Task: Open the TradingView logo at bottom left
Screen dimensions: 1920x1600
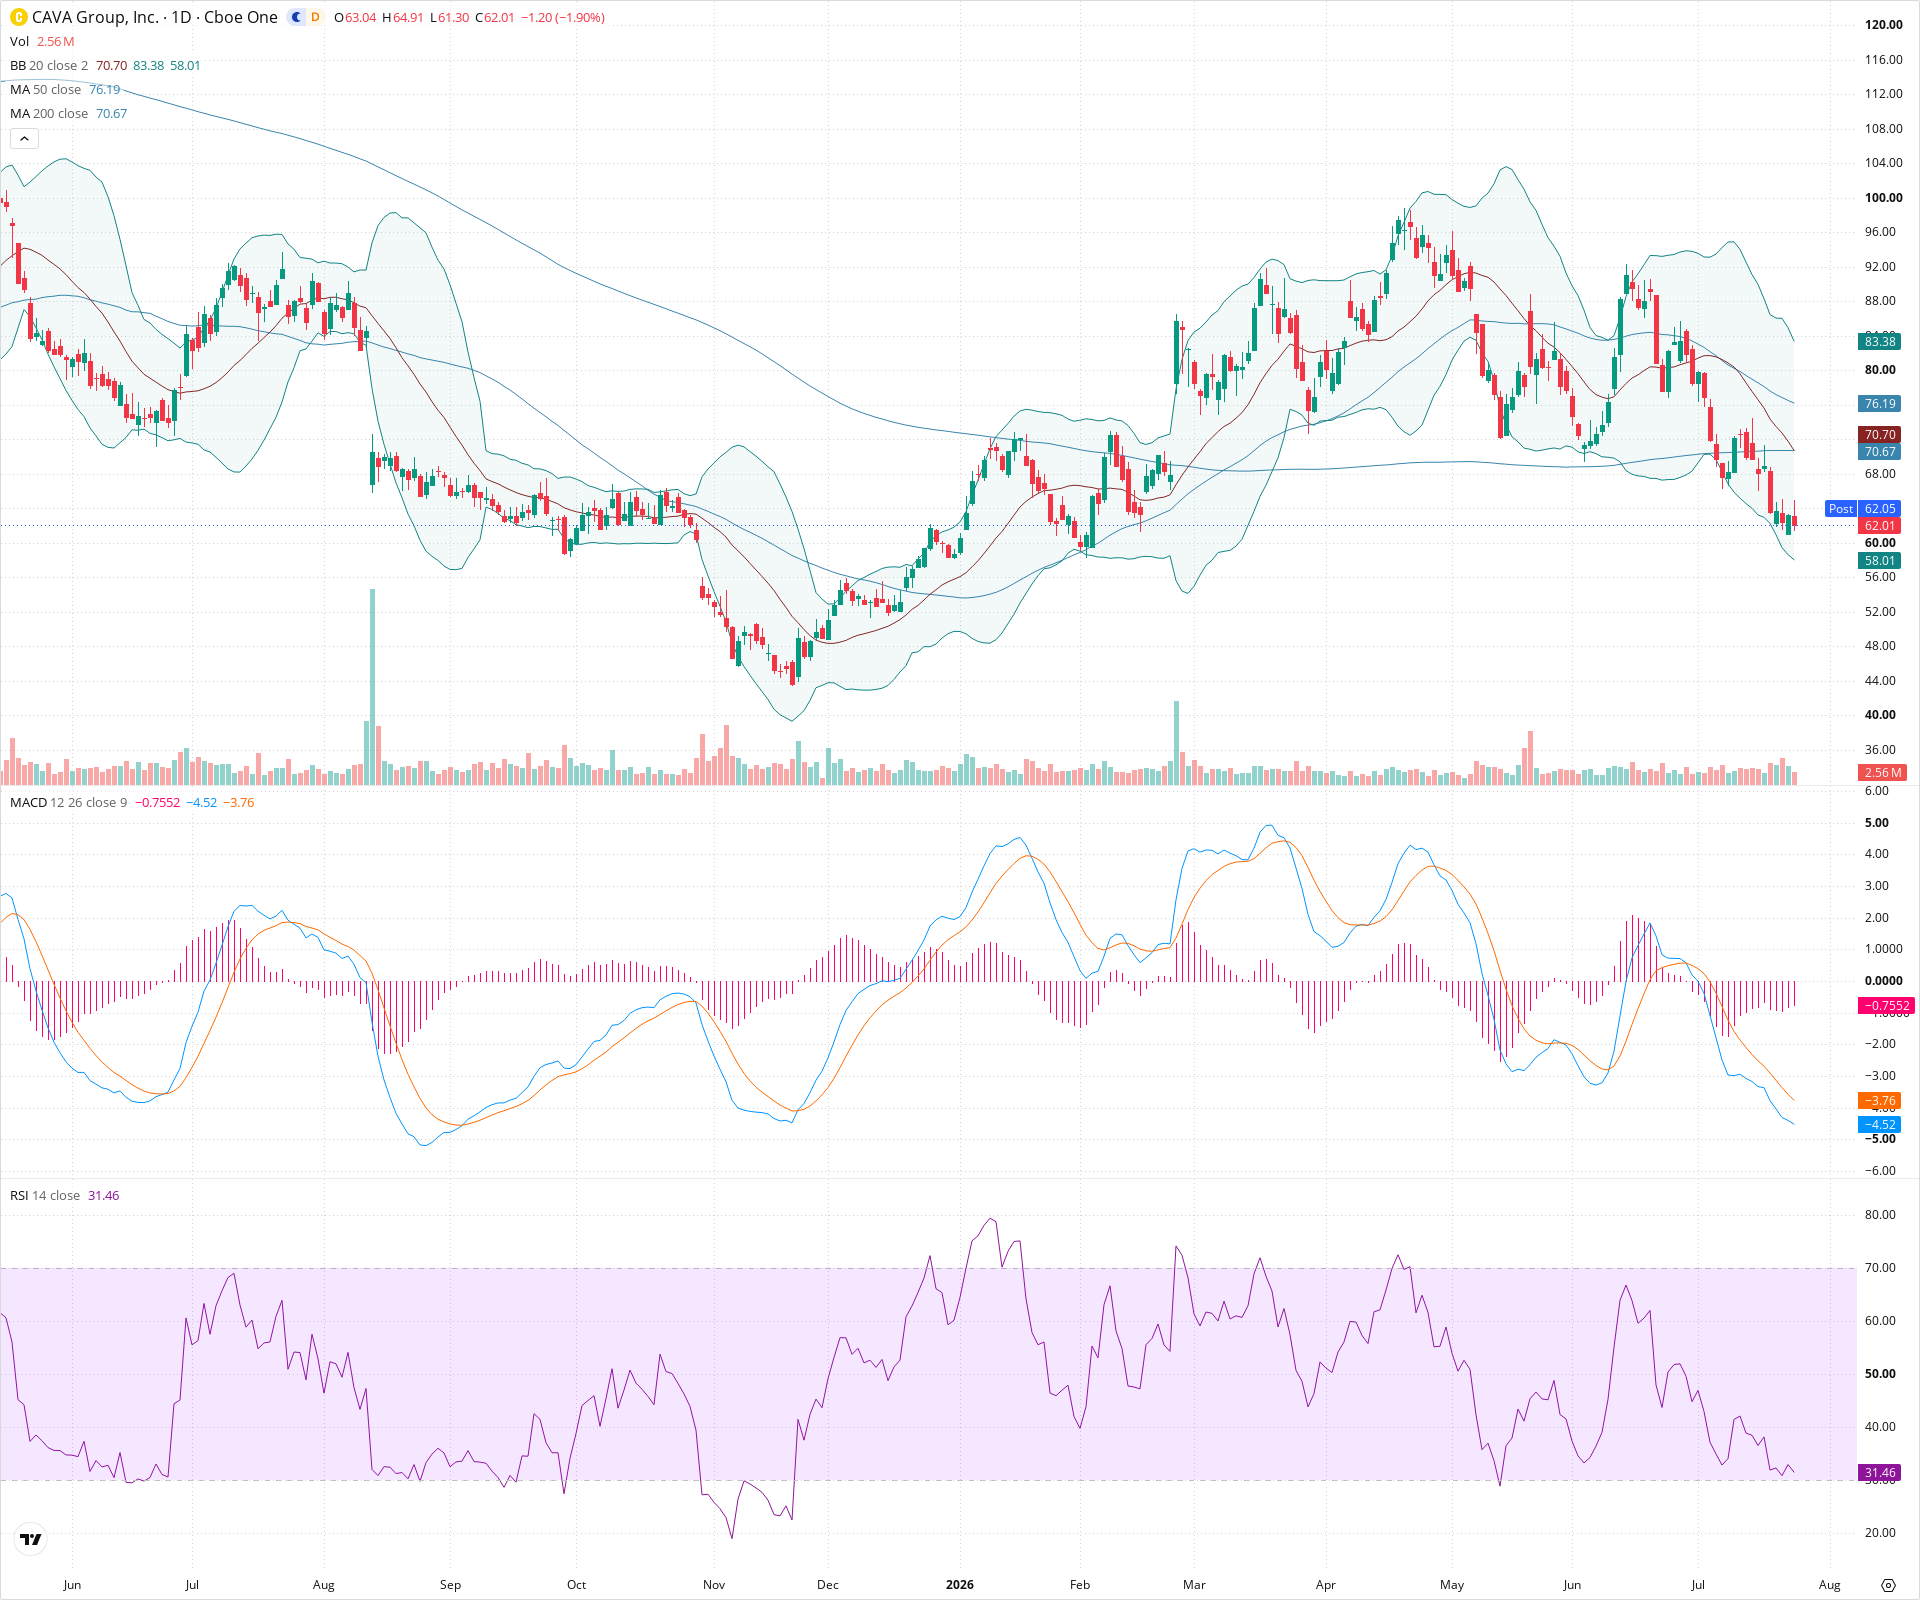Action: pyautogui.click(x=31, y=1539)
